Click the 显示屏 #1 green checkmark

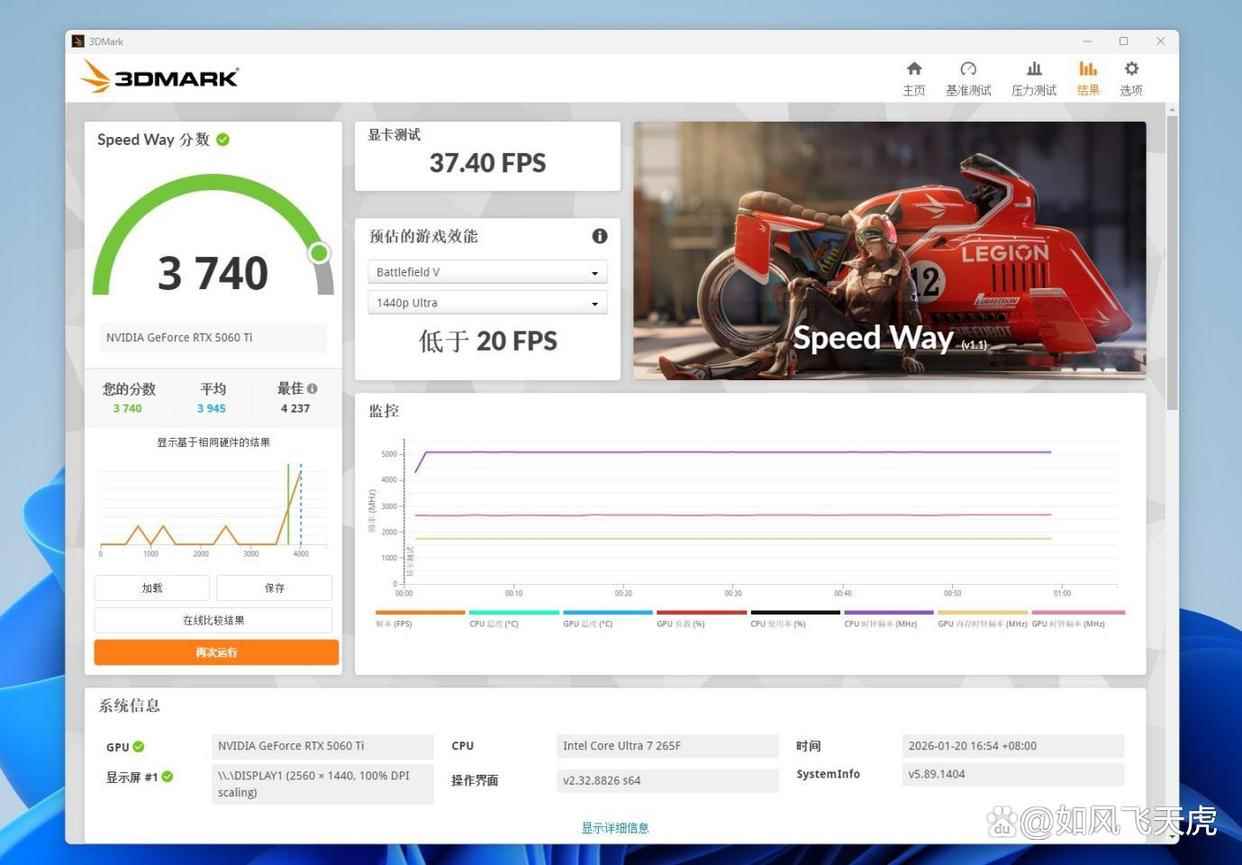(168, 776)
